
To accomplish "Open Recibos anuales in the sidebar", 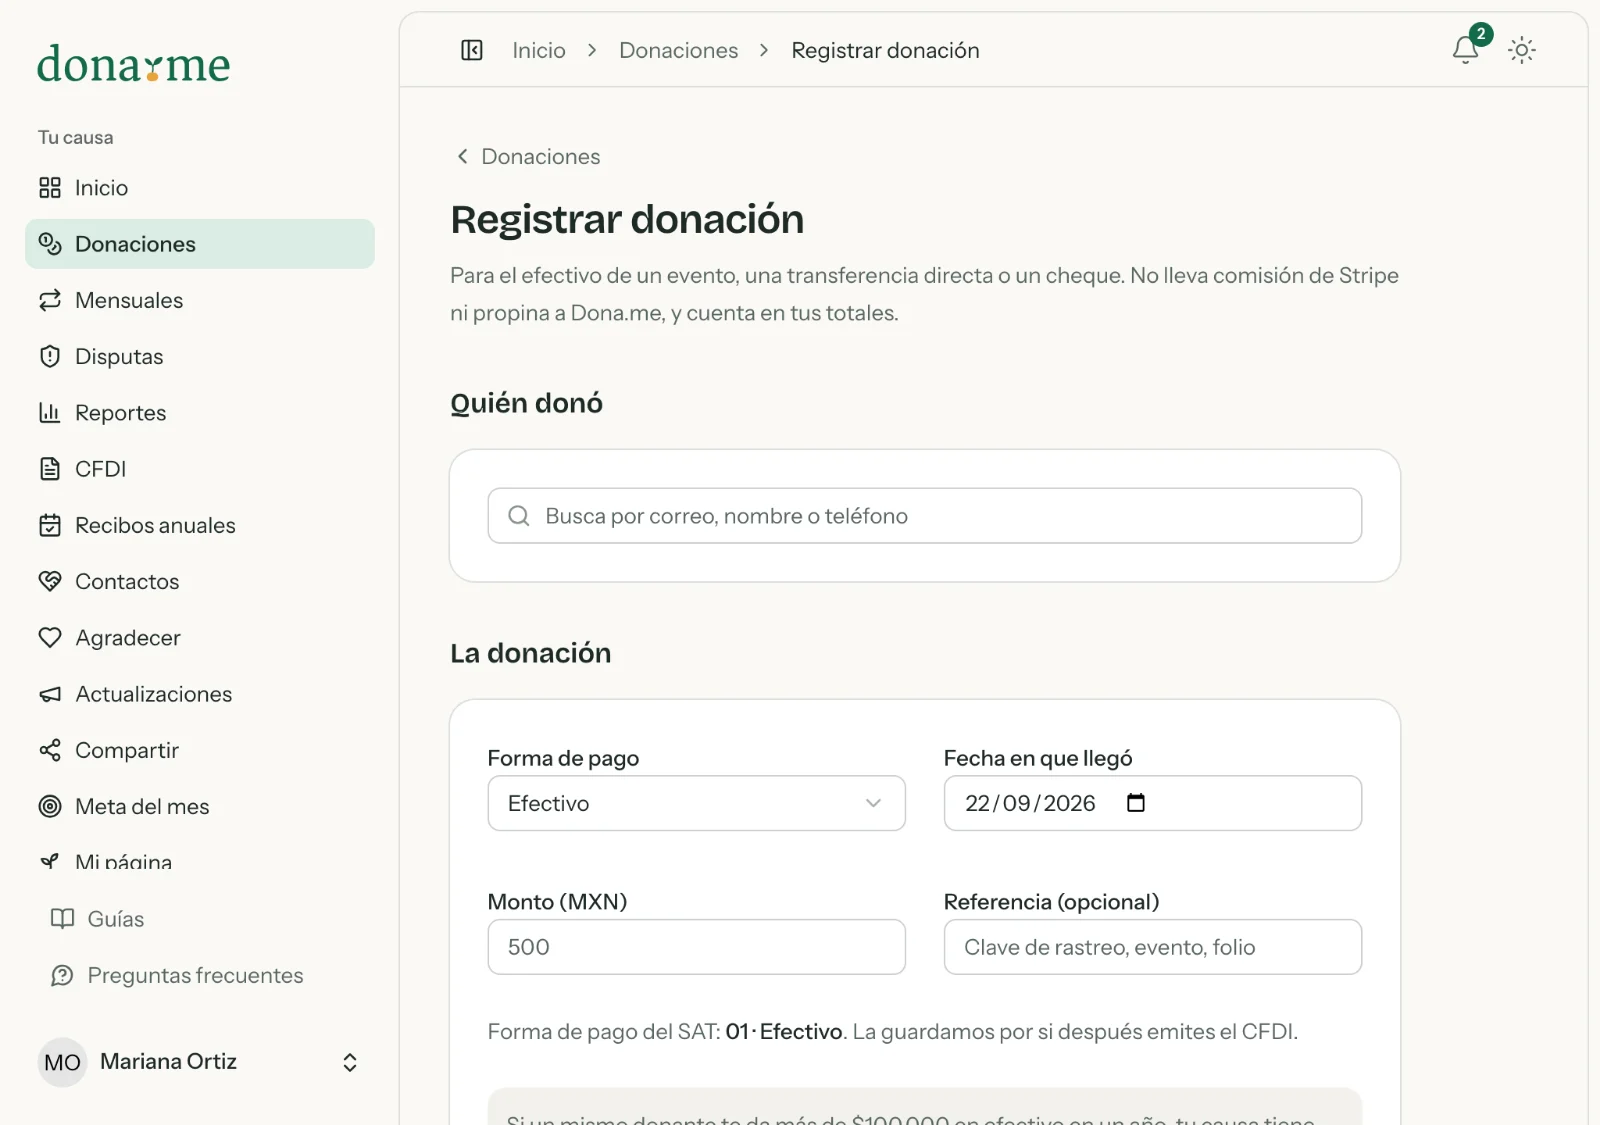I will 200,525.
